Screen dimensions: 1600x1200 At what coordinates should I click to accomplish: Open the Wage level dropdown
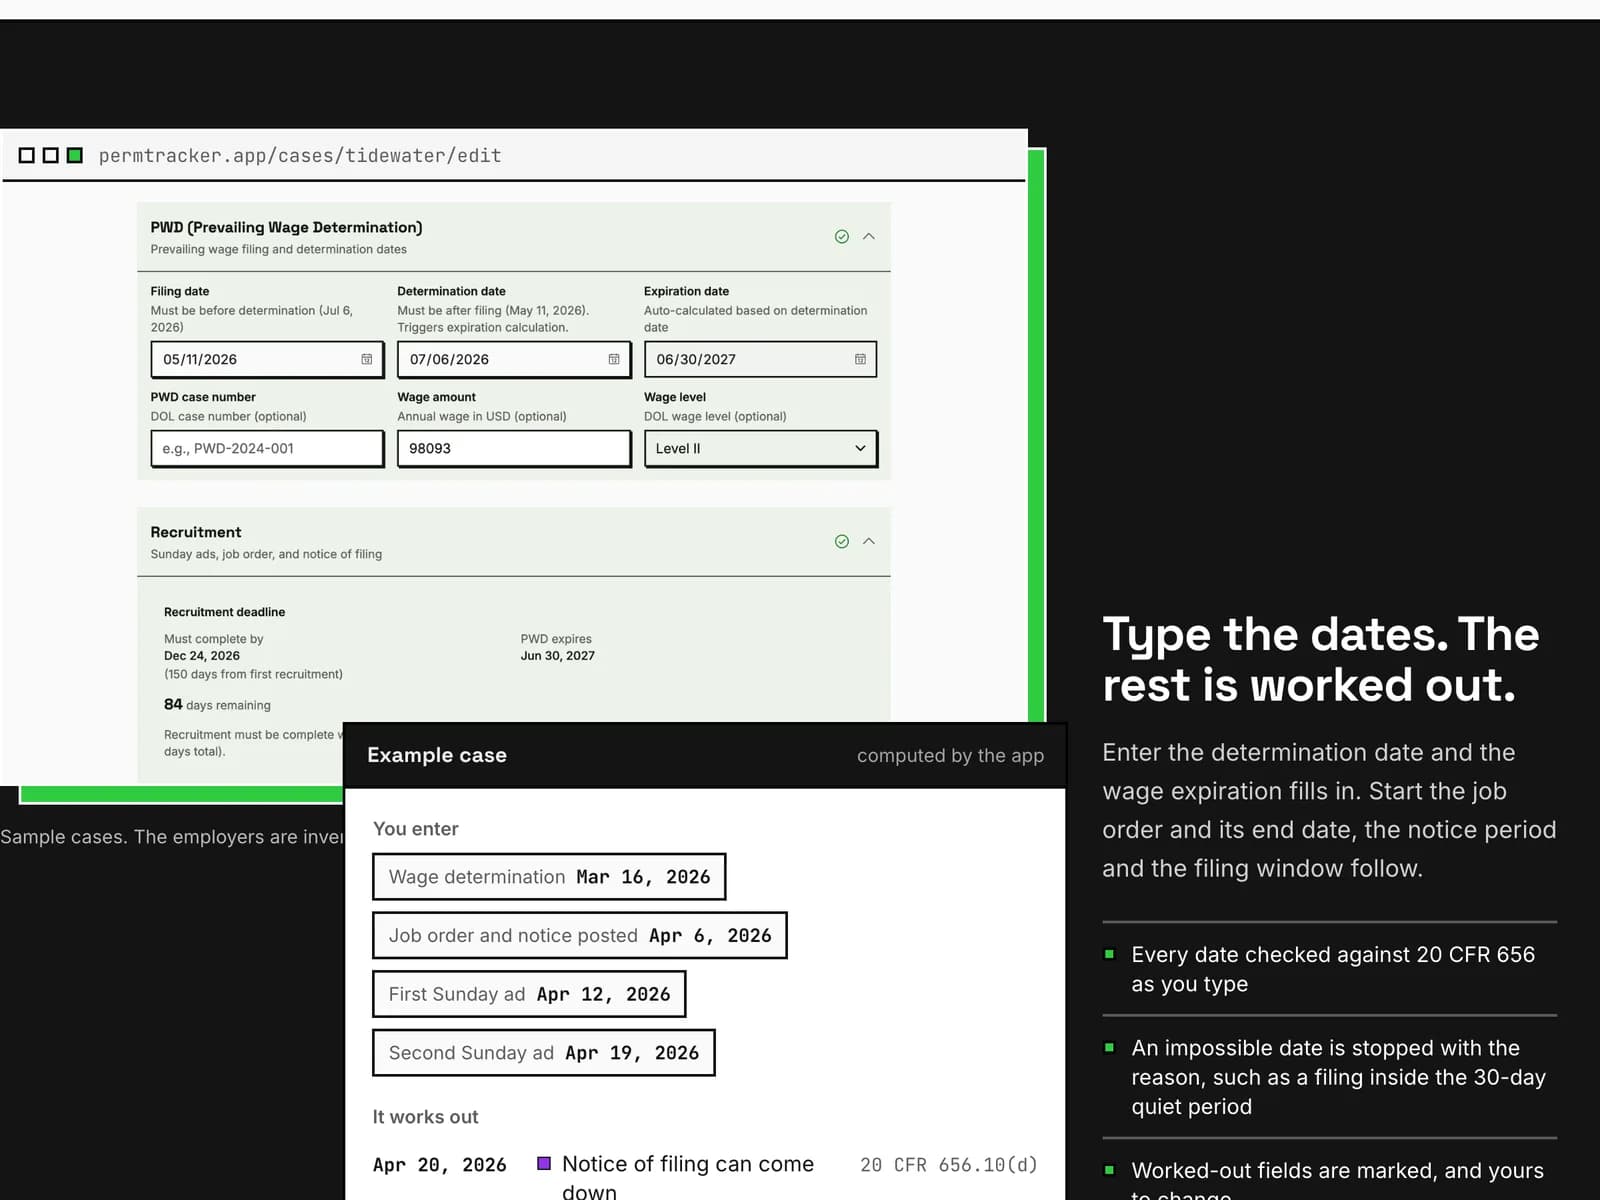[x=761, y=448]
